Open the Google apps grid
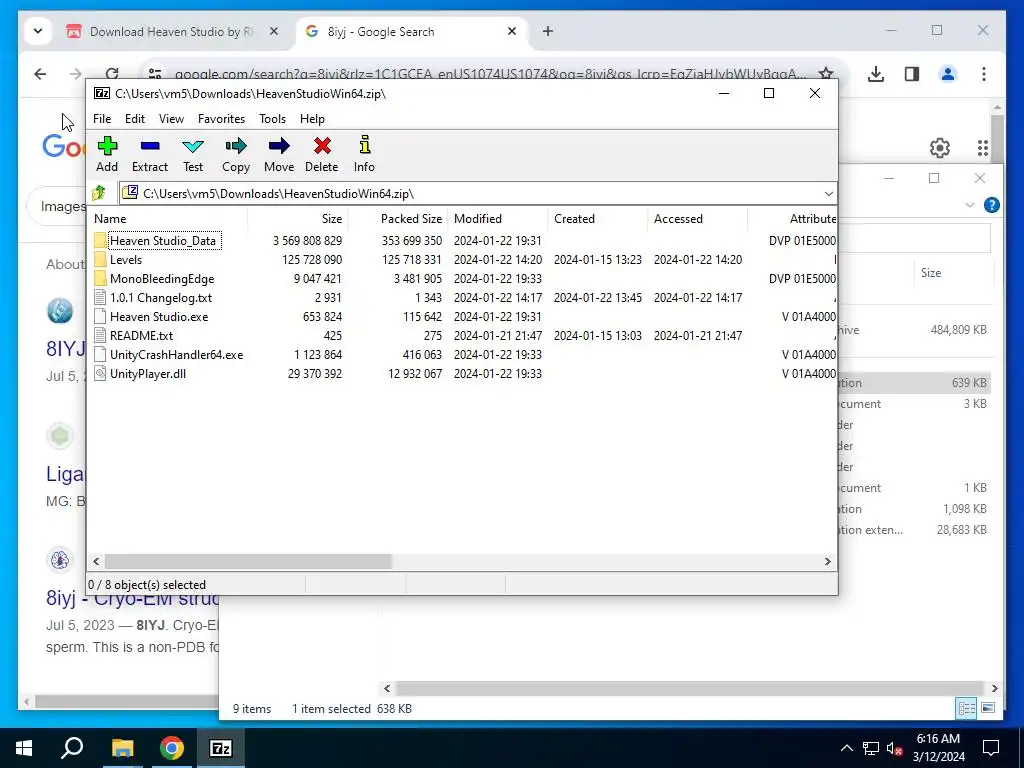This screenshot has width=1024, height=768. (x=983, y=148)
